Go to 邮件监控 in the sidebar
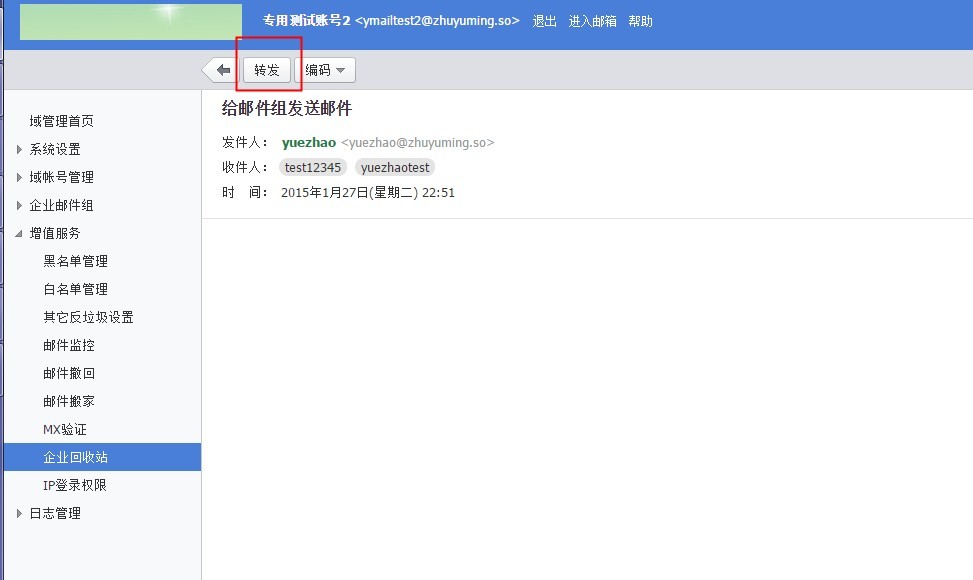973x580 pixels. point(69,345)
